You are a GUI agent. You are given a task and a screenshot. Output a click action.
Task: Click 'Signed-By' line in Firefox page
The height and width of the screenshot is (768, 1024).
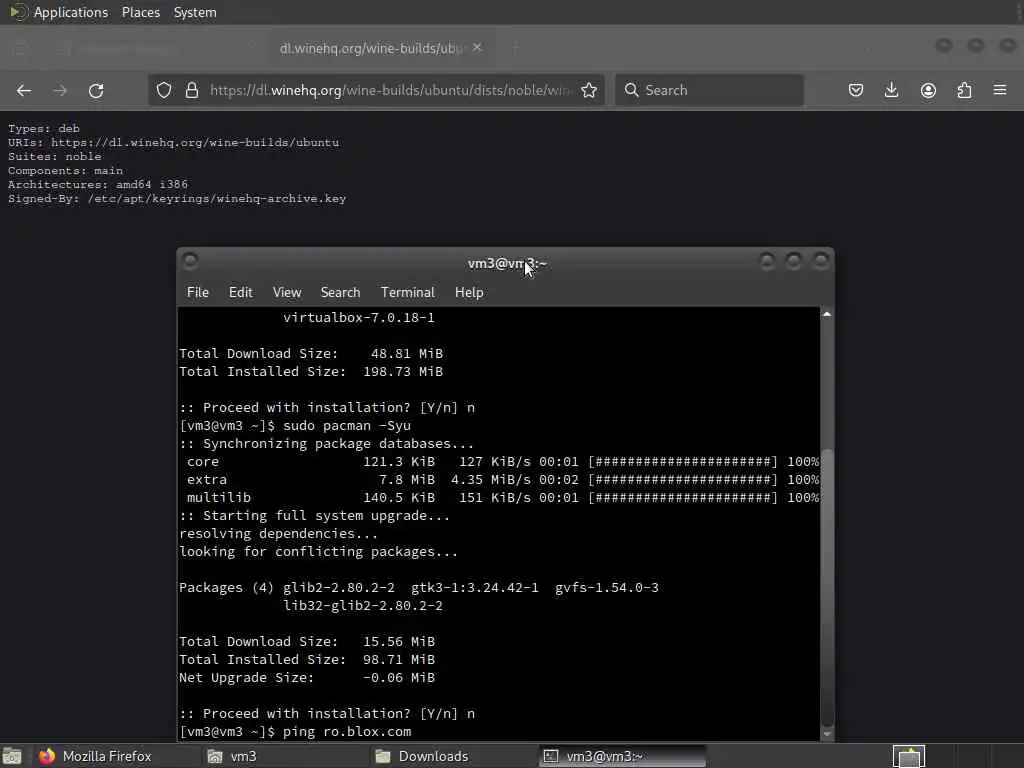(x=177, y=199)
